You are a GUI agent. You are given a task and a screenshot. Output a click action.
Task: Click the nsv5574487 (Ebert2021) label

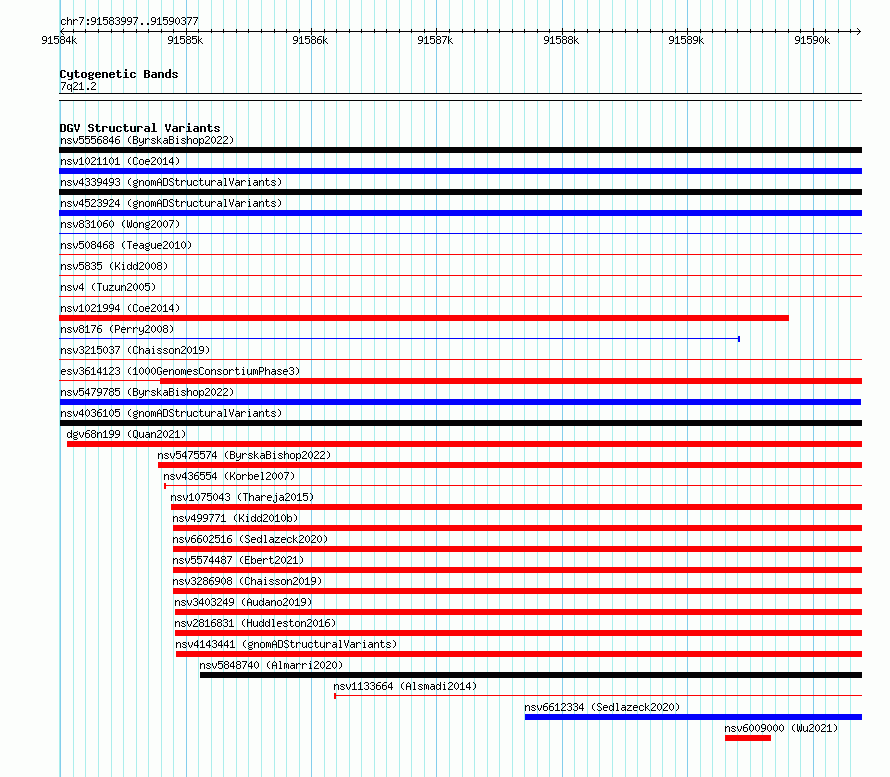tap(238, 560)
